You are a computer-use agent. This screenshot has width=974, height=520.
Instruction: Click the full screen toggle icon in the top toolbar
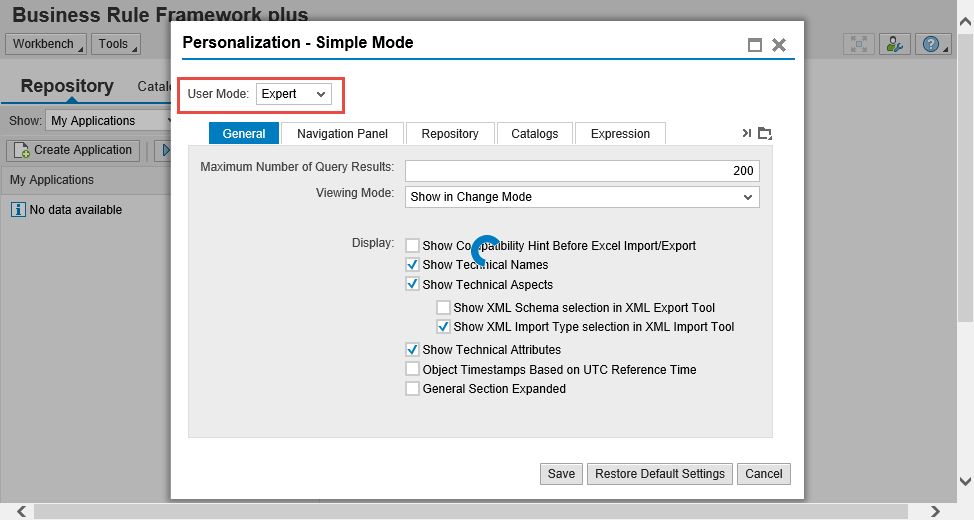[859, 44]
